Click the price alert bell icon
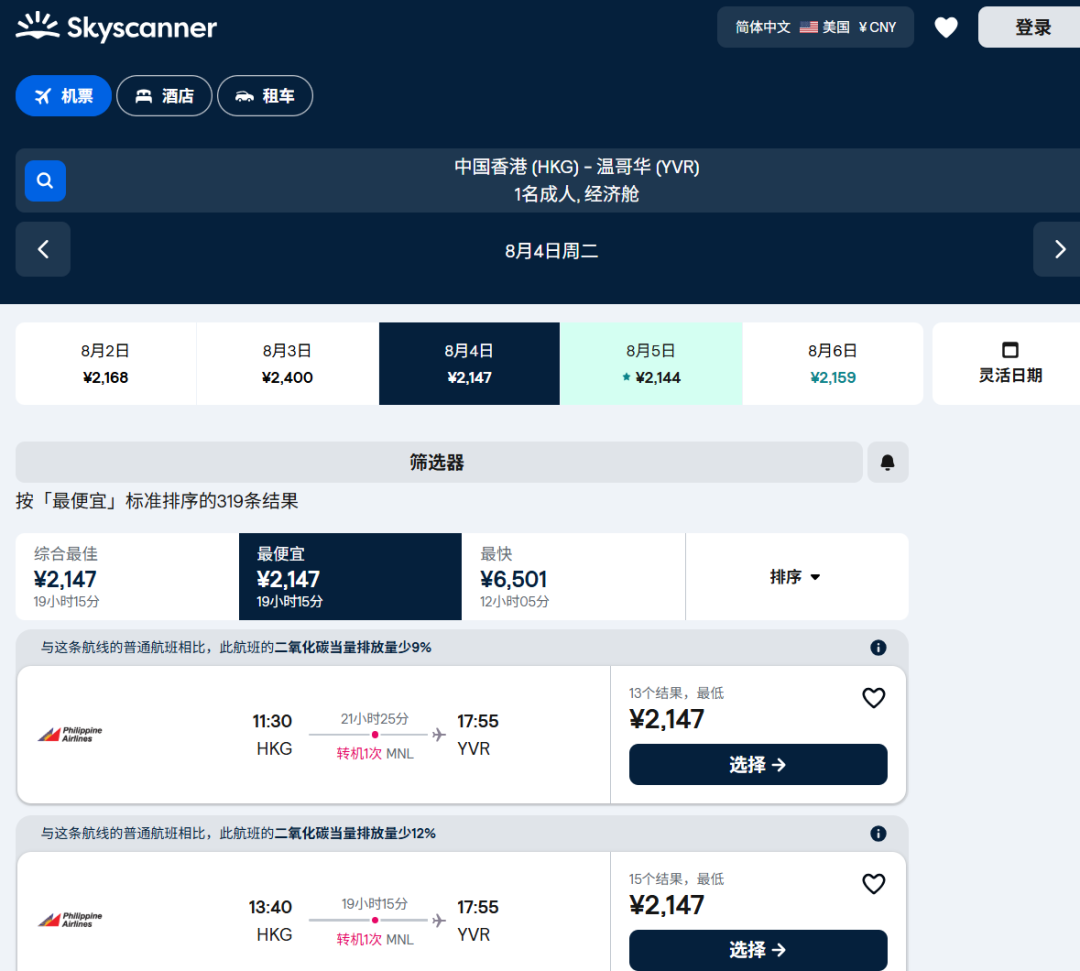 [887, 462]
